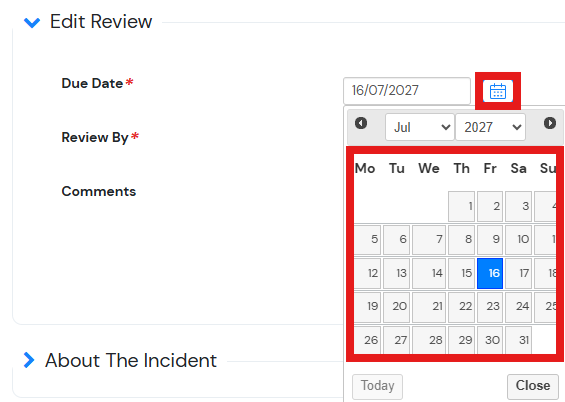Choose day 20 in calendar

click(396, 307)
